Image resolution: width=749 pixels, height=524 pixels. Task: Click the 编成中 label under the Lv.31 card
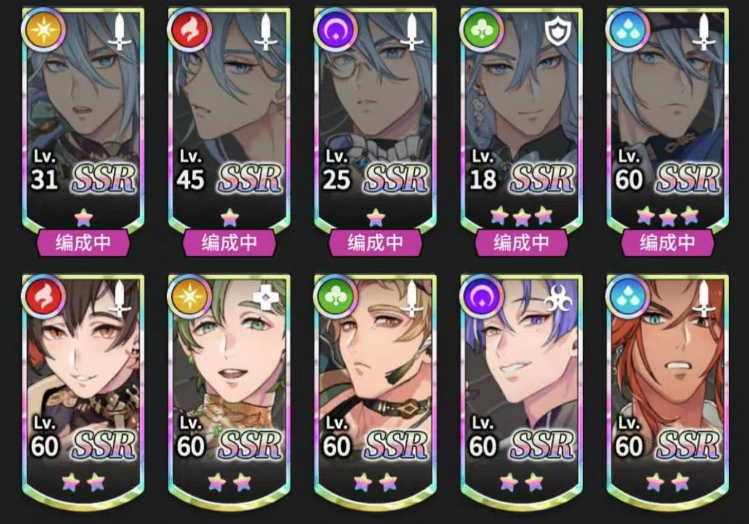point(83,243)
